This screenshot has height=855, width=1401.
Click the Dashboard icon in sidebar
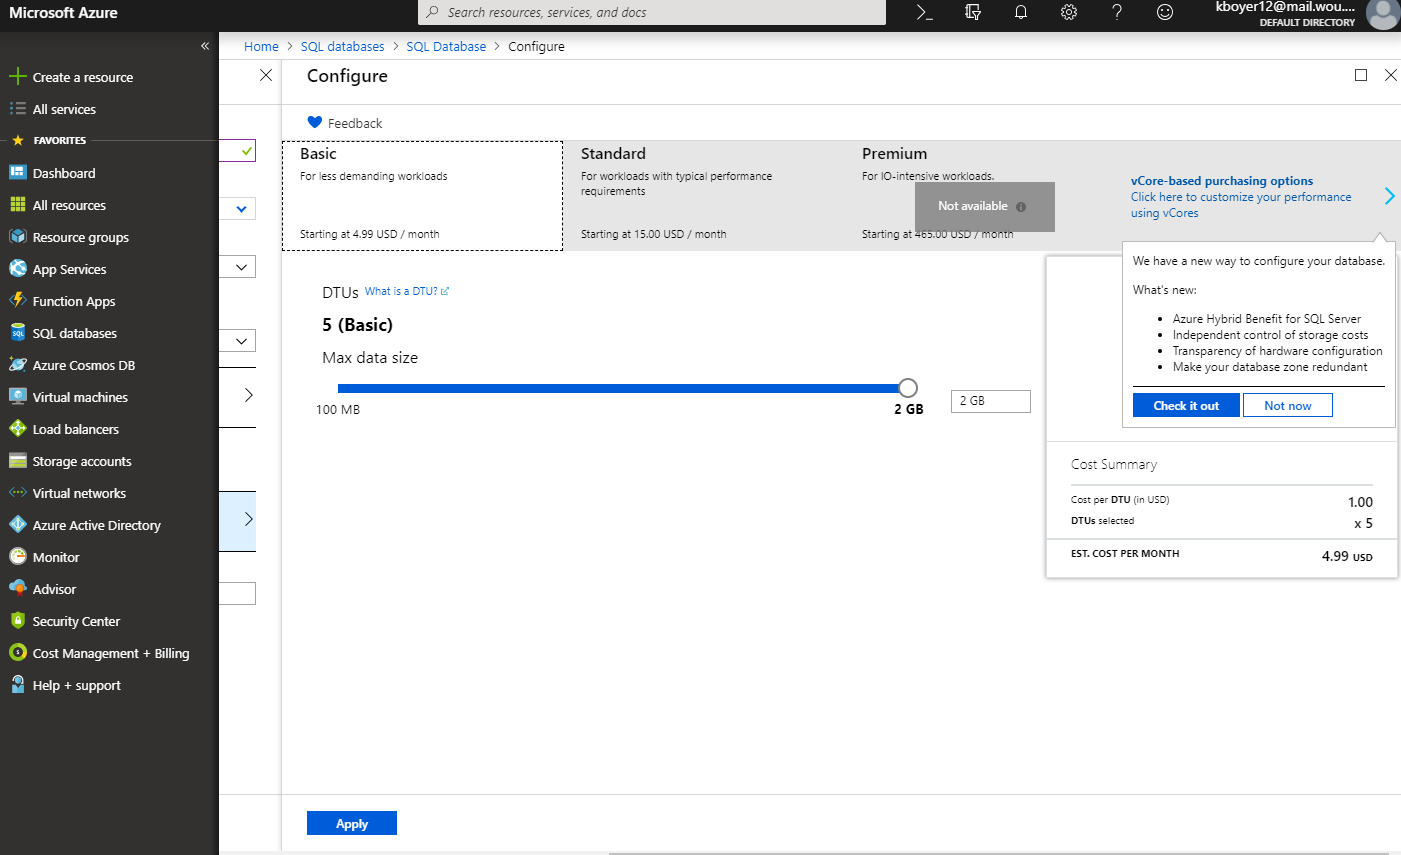point(17,173)
